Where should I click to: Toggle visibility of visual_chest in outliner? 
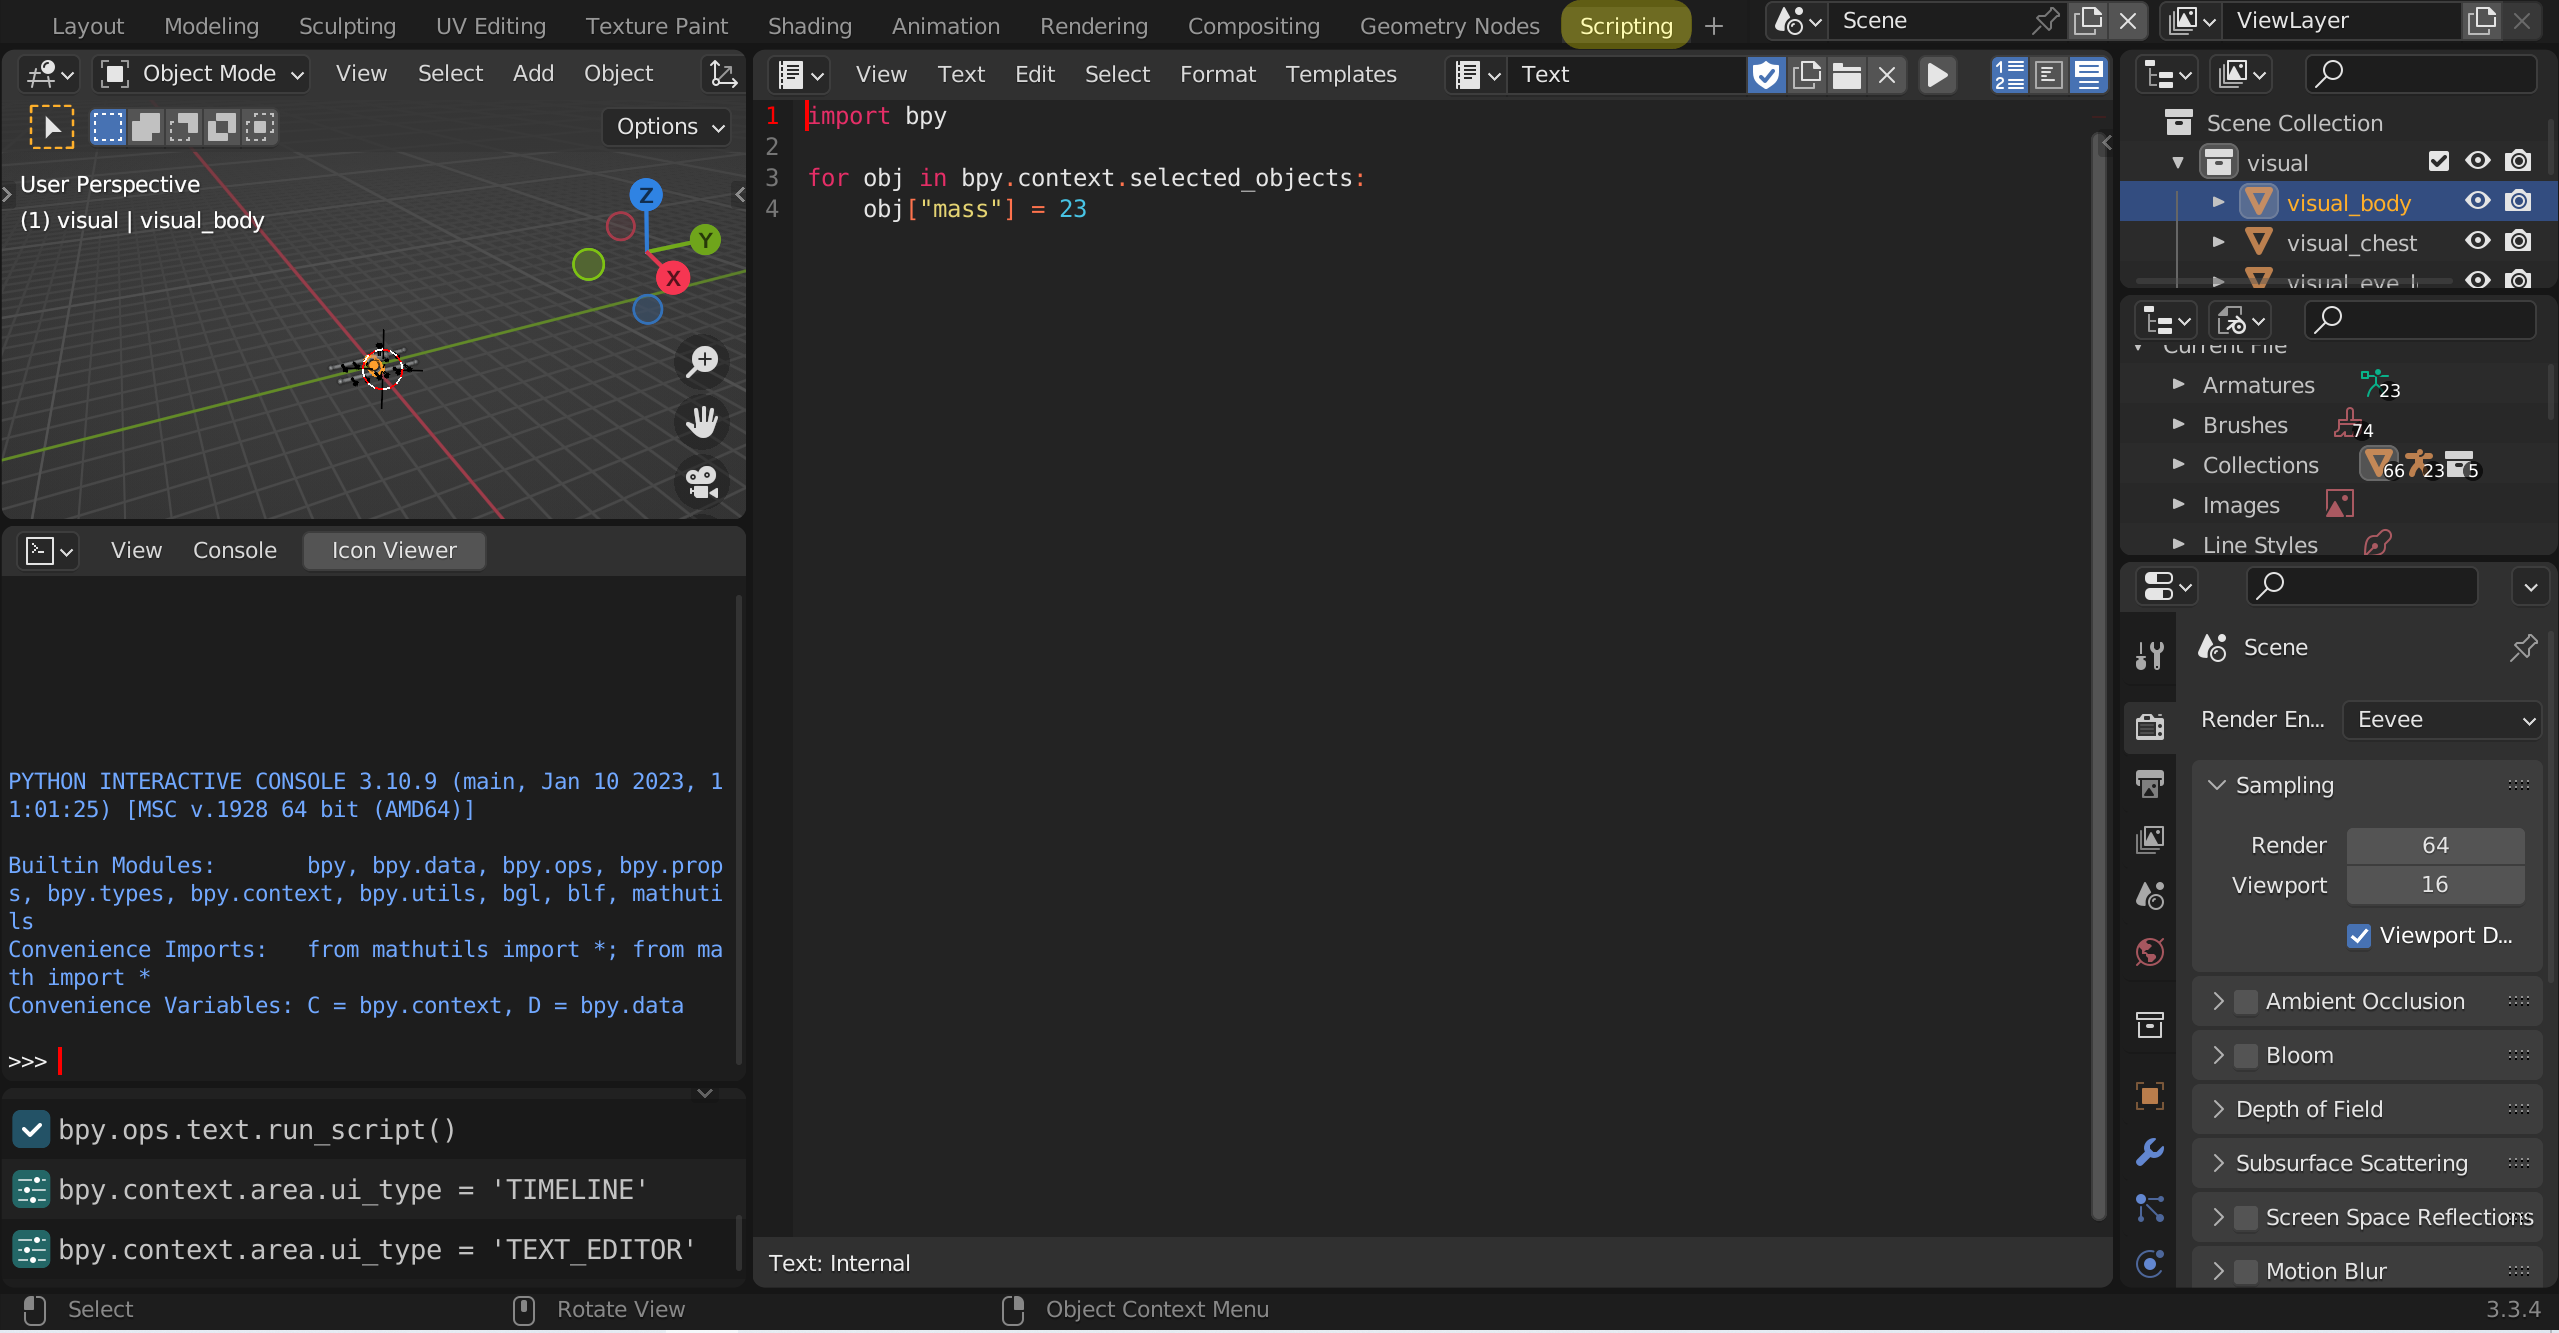[2477, 241]
